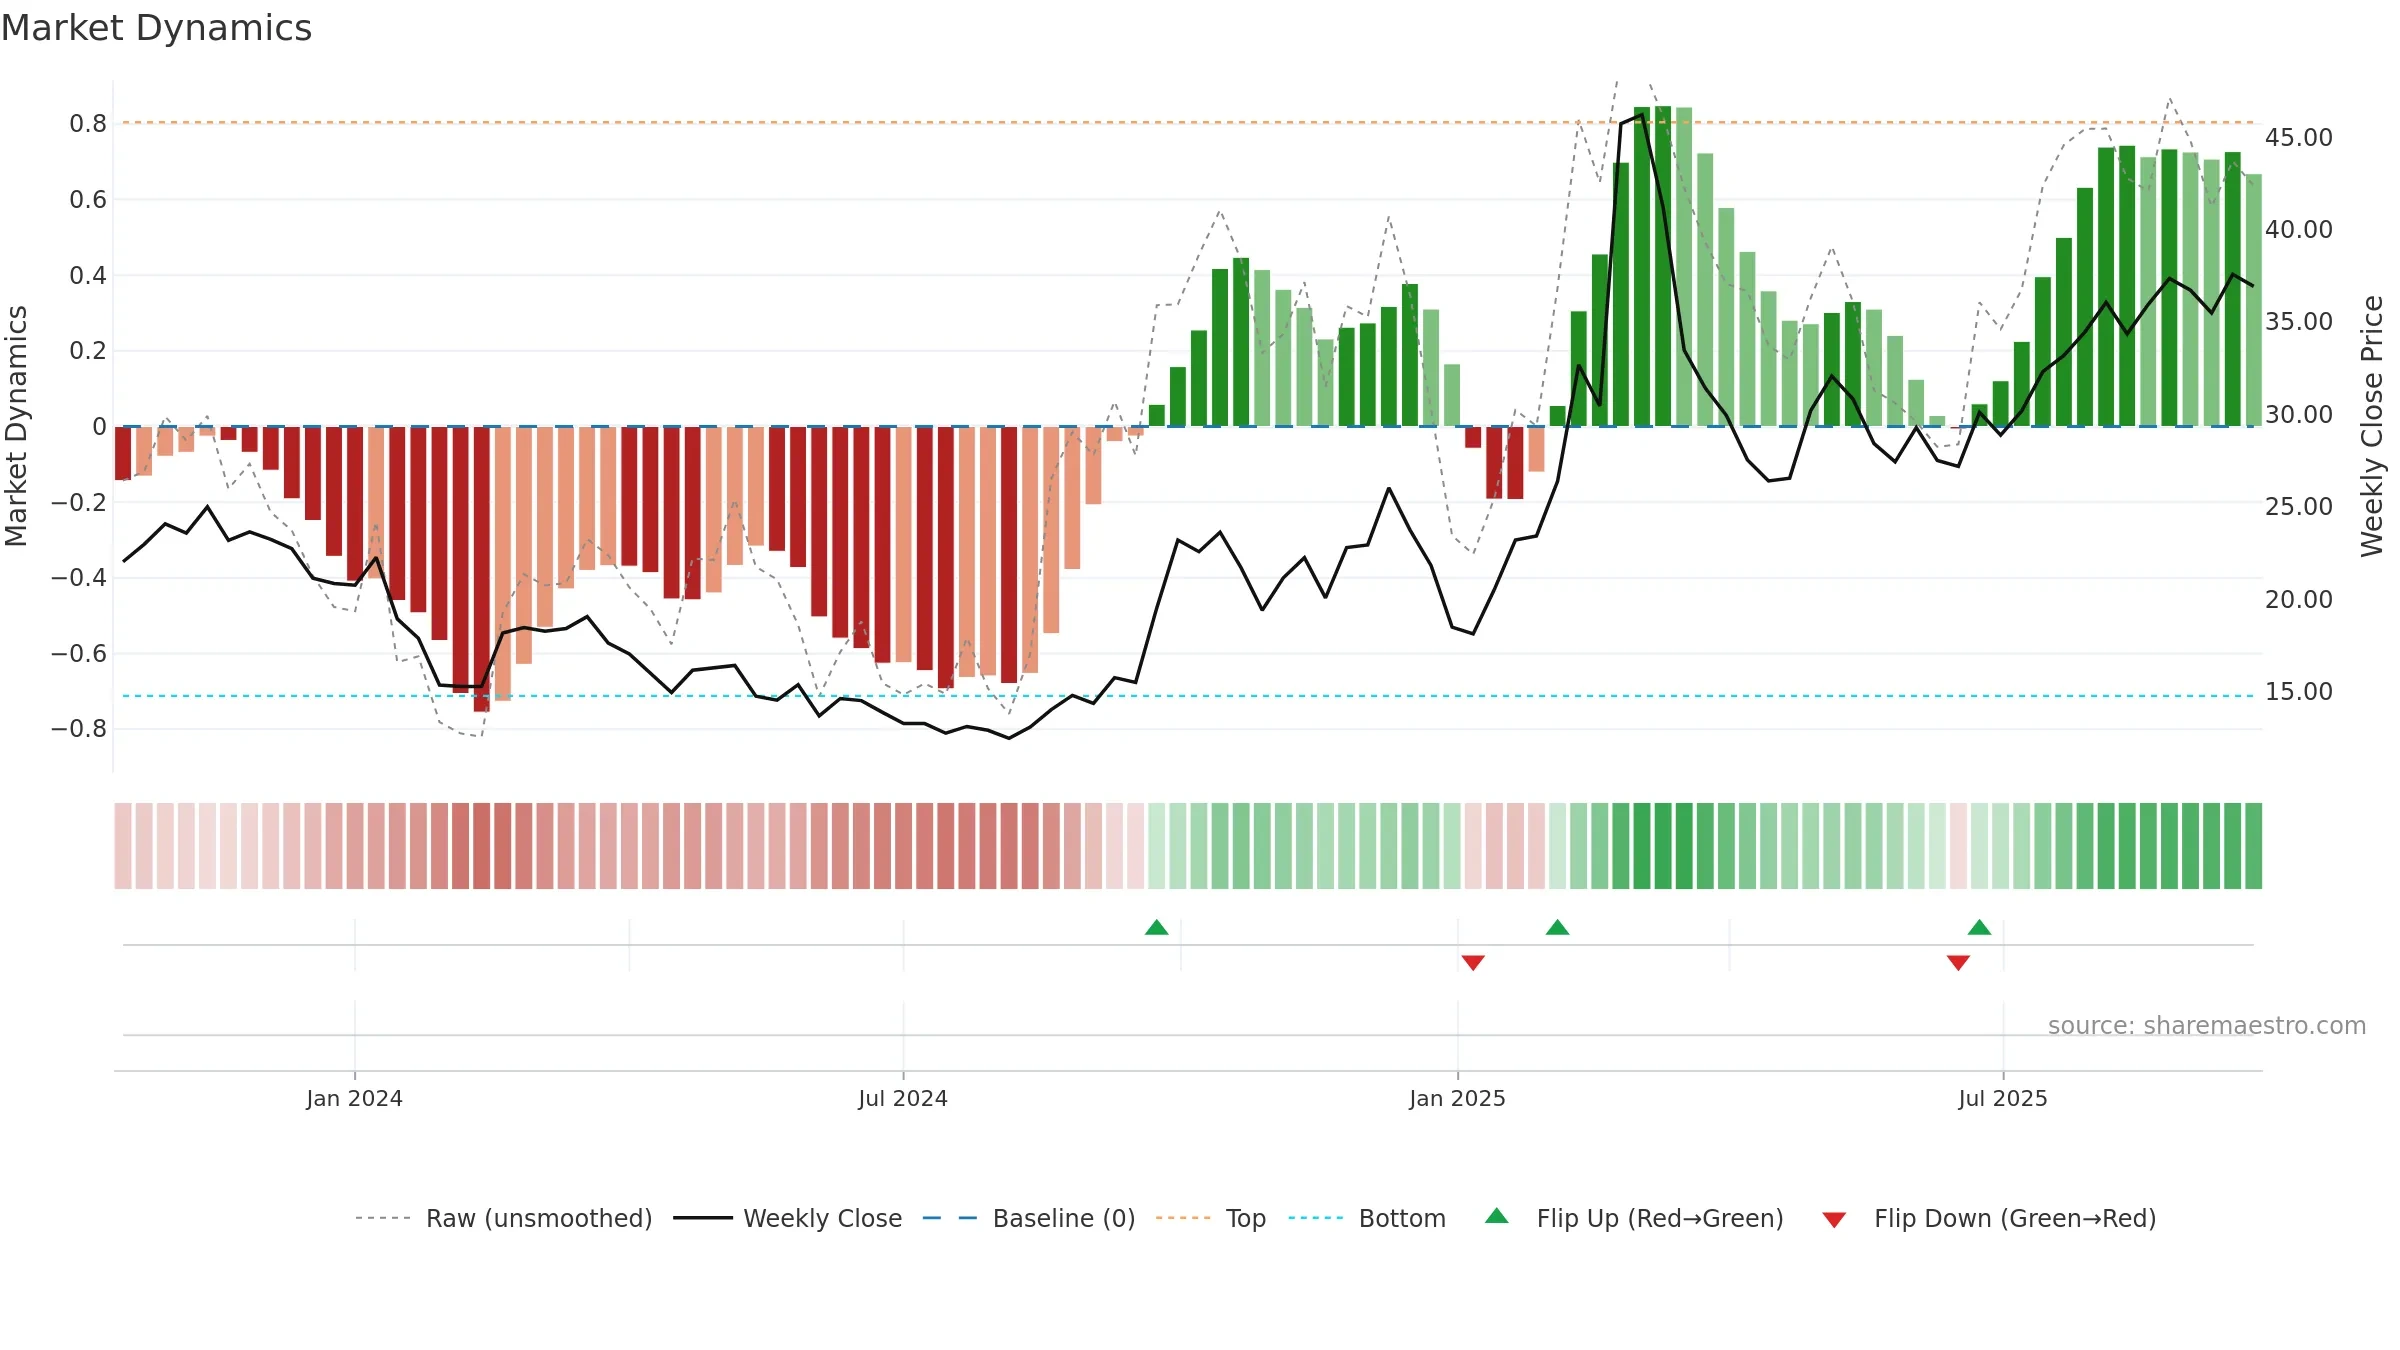Click the 25.00 price axis label
This screenshot has height=1350, width=2400.
(x=2299, y=507)
